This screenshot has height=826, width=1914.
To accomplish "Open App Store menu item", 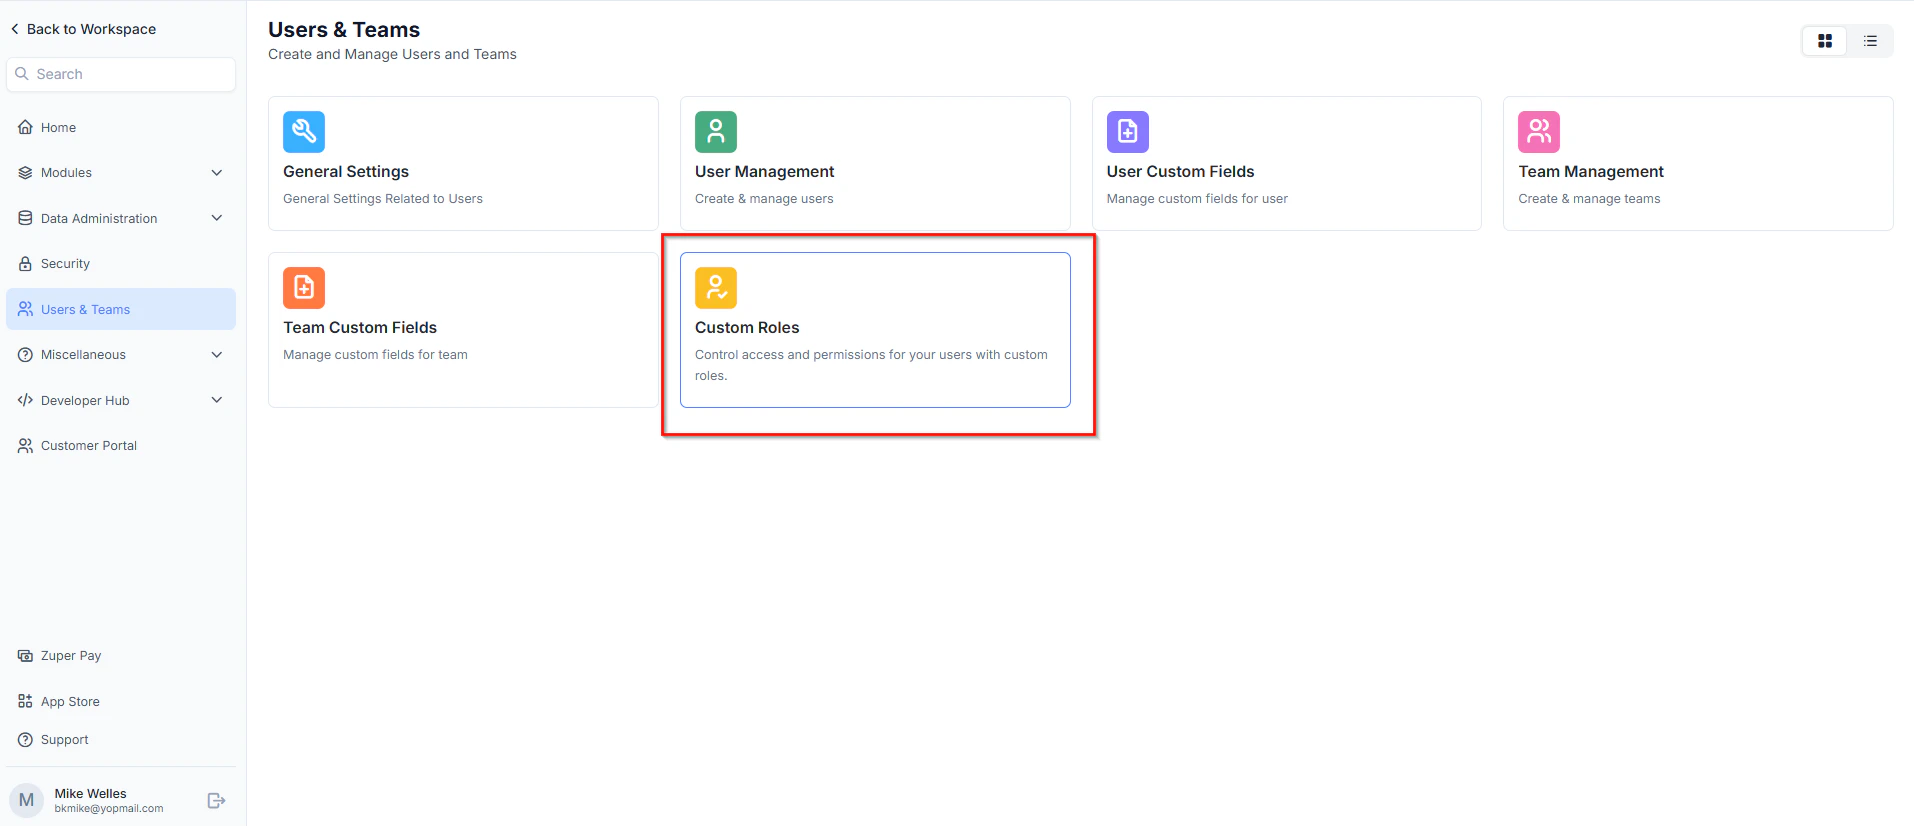I will [x=121, y=702].
